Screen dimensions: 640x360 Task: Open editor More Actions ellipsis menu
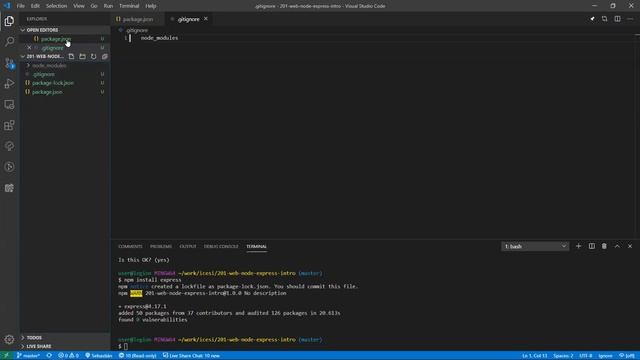click(630, 19)
